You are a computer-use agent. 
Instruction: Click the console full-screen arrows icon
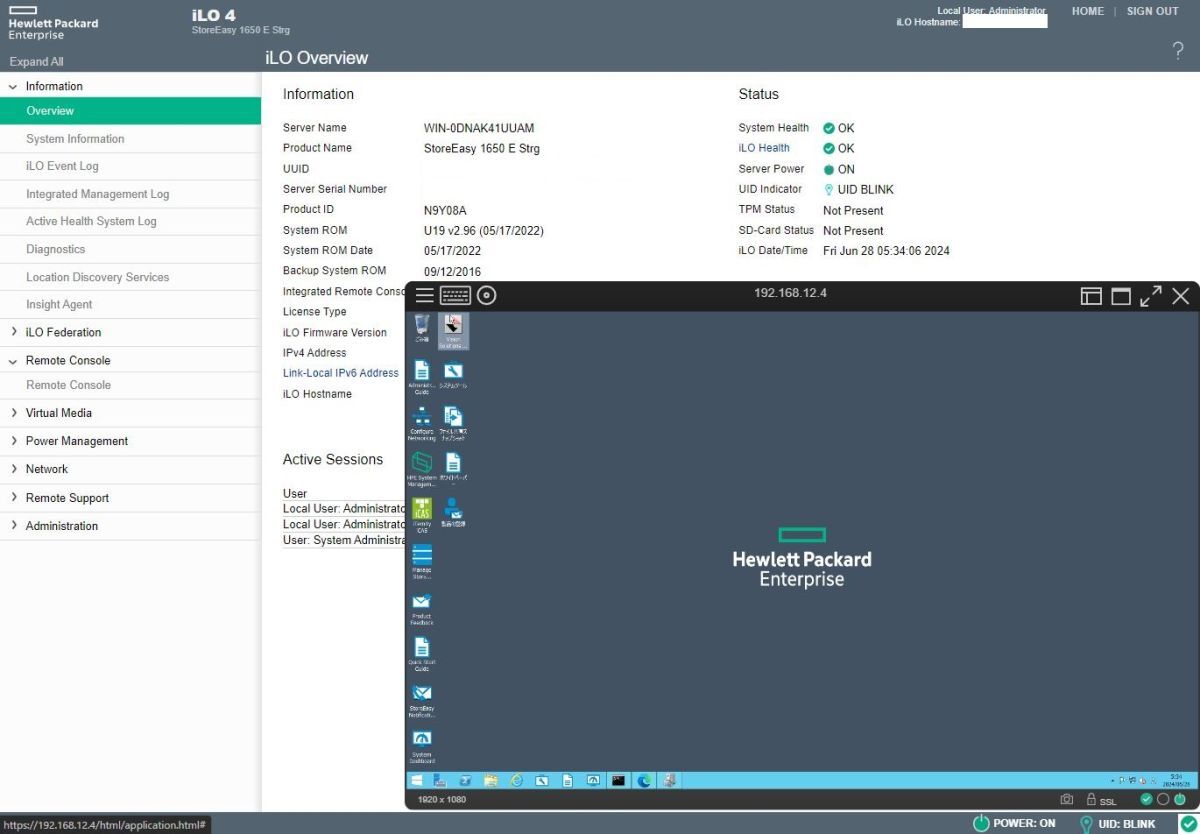(x=1151, y=296)
